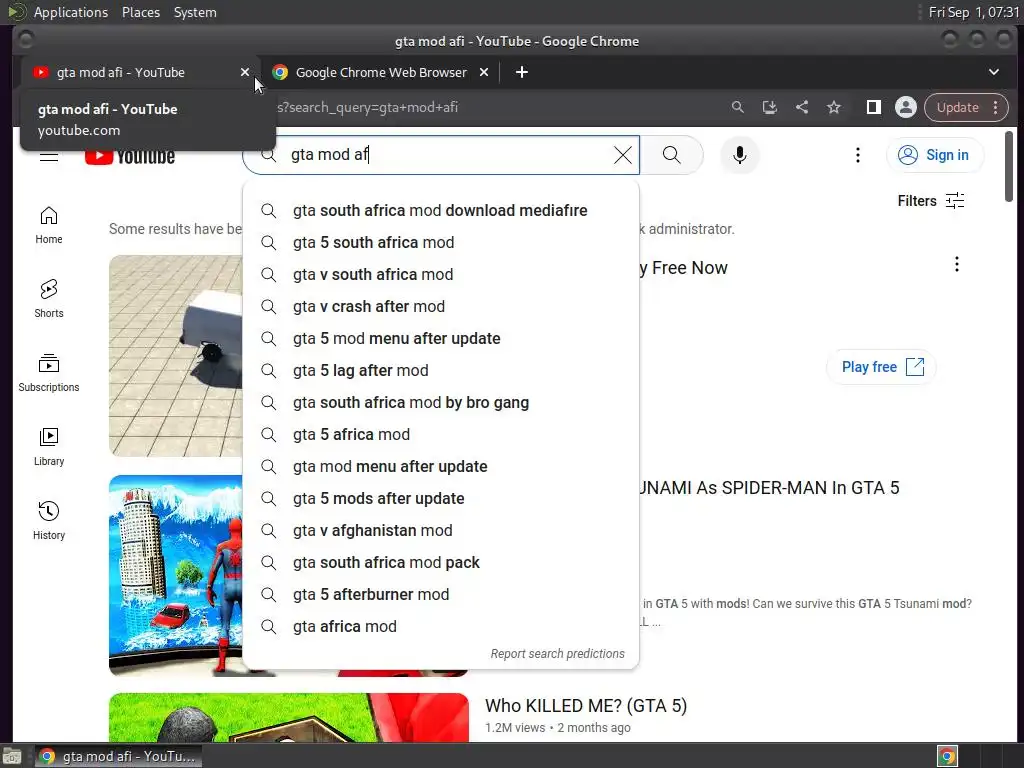Select suggestion gta v afghanistan mod

click(x=441, y=530)
